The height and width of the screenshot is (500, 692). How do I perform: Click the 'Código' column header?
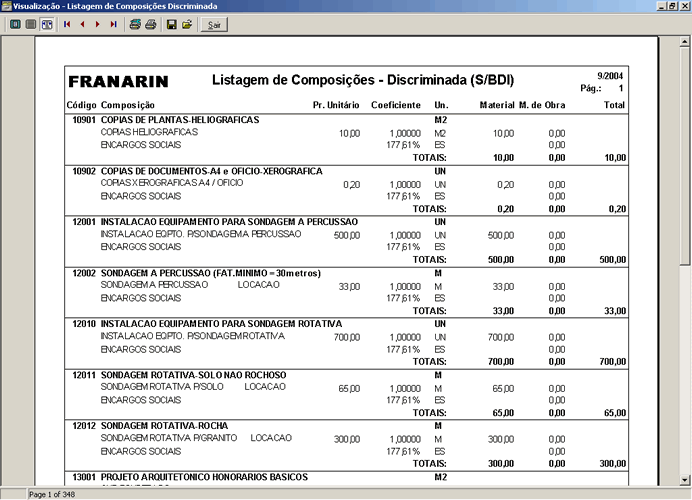pyautogui.click(x=81, y=105)
